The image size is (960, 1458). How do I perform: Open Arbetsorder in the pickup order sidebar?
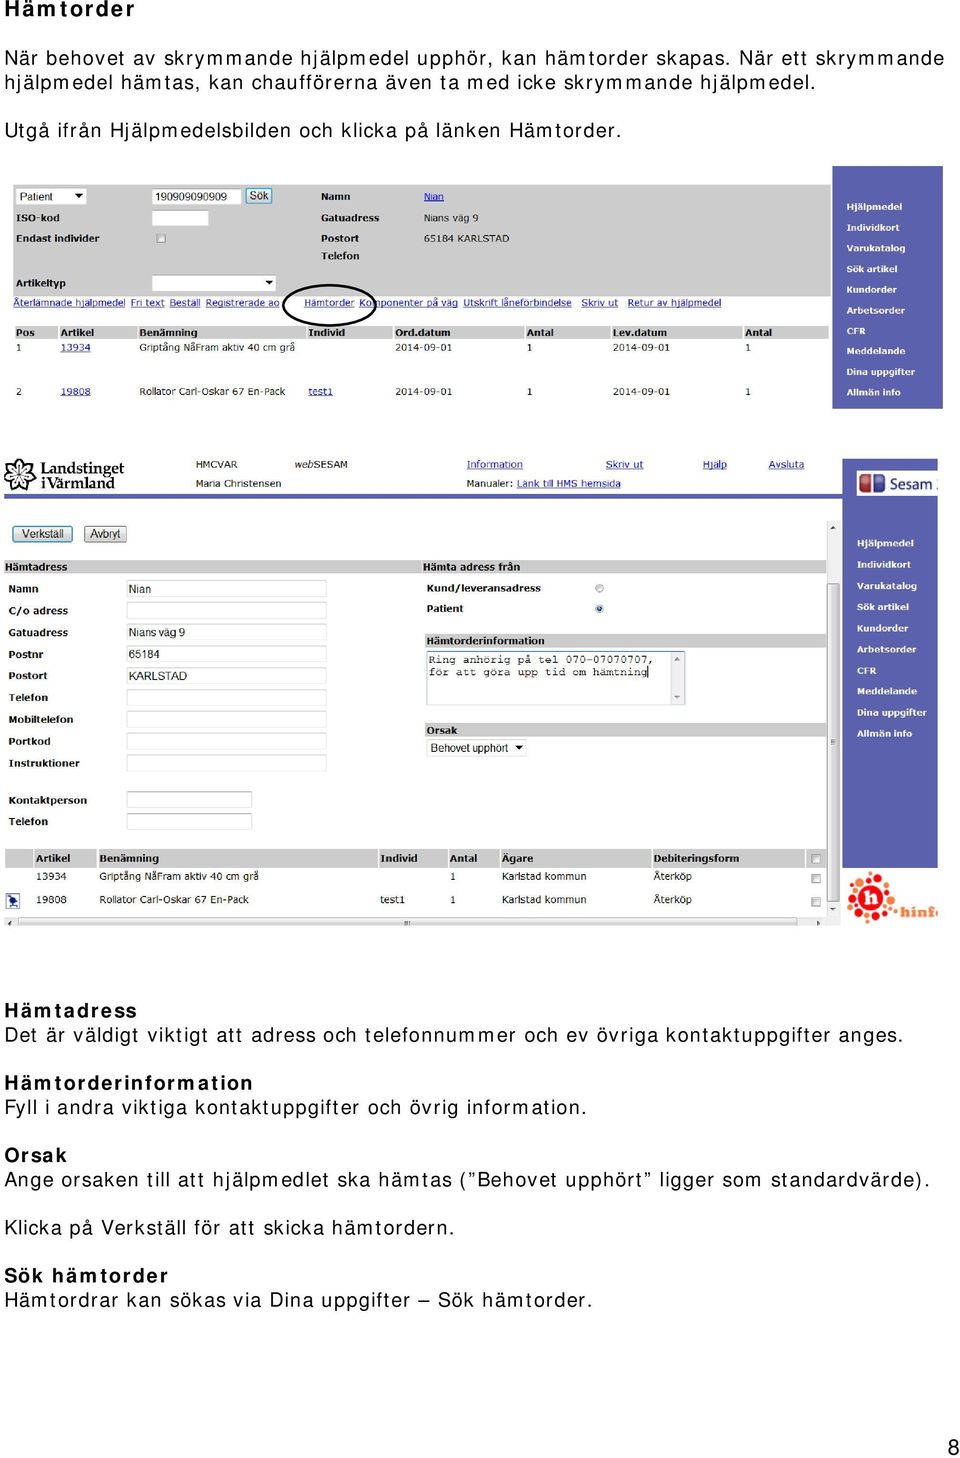[886, 650]
